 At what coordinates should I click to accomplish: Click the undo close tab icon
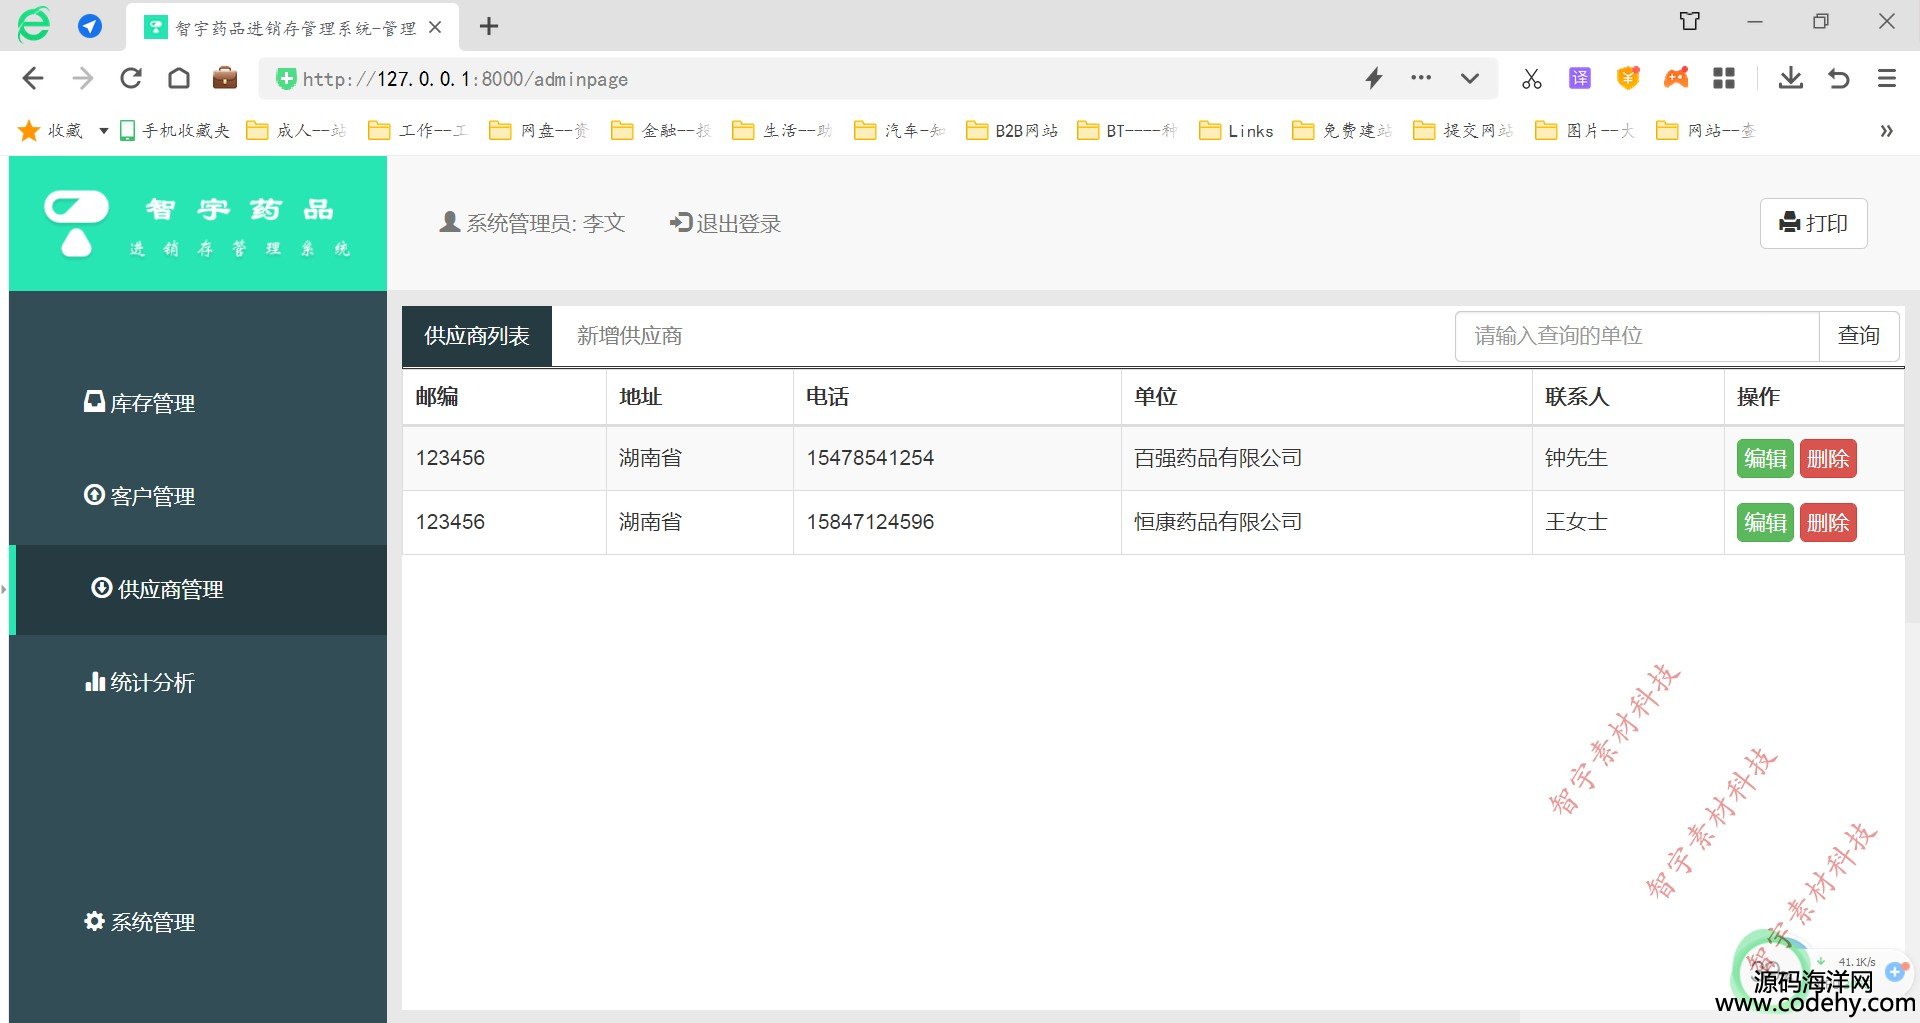[x=1839, y=78]
